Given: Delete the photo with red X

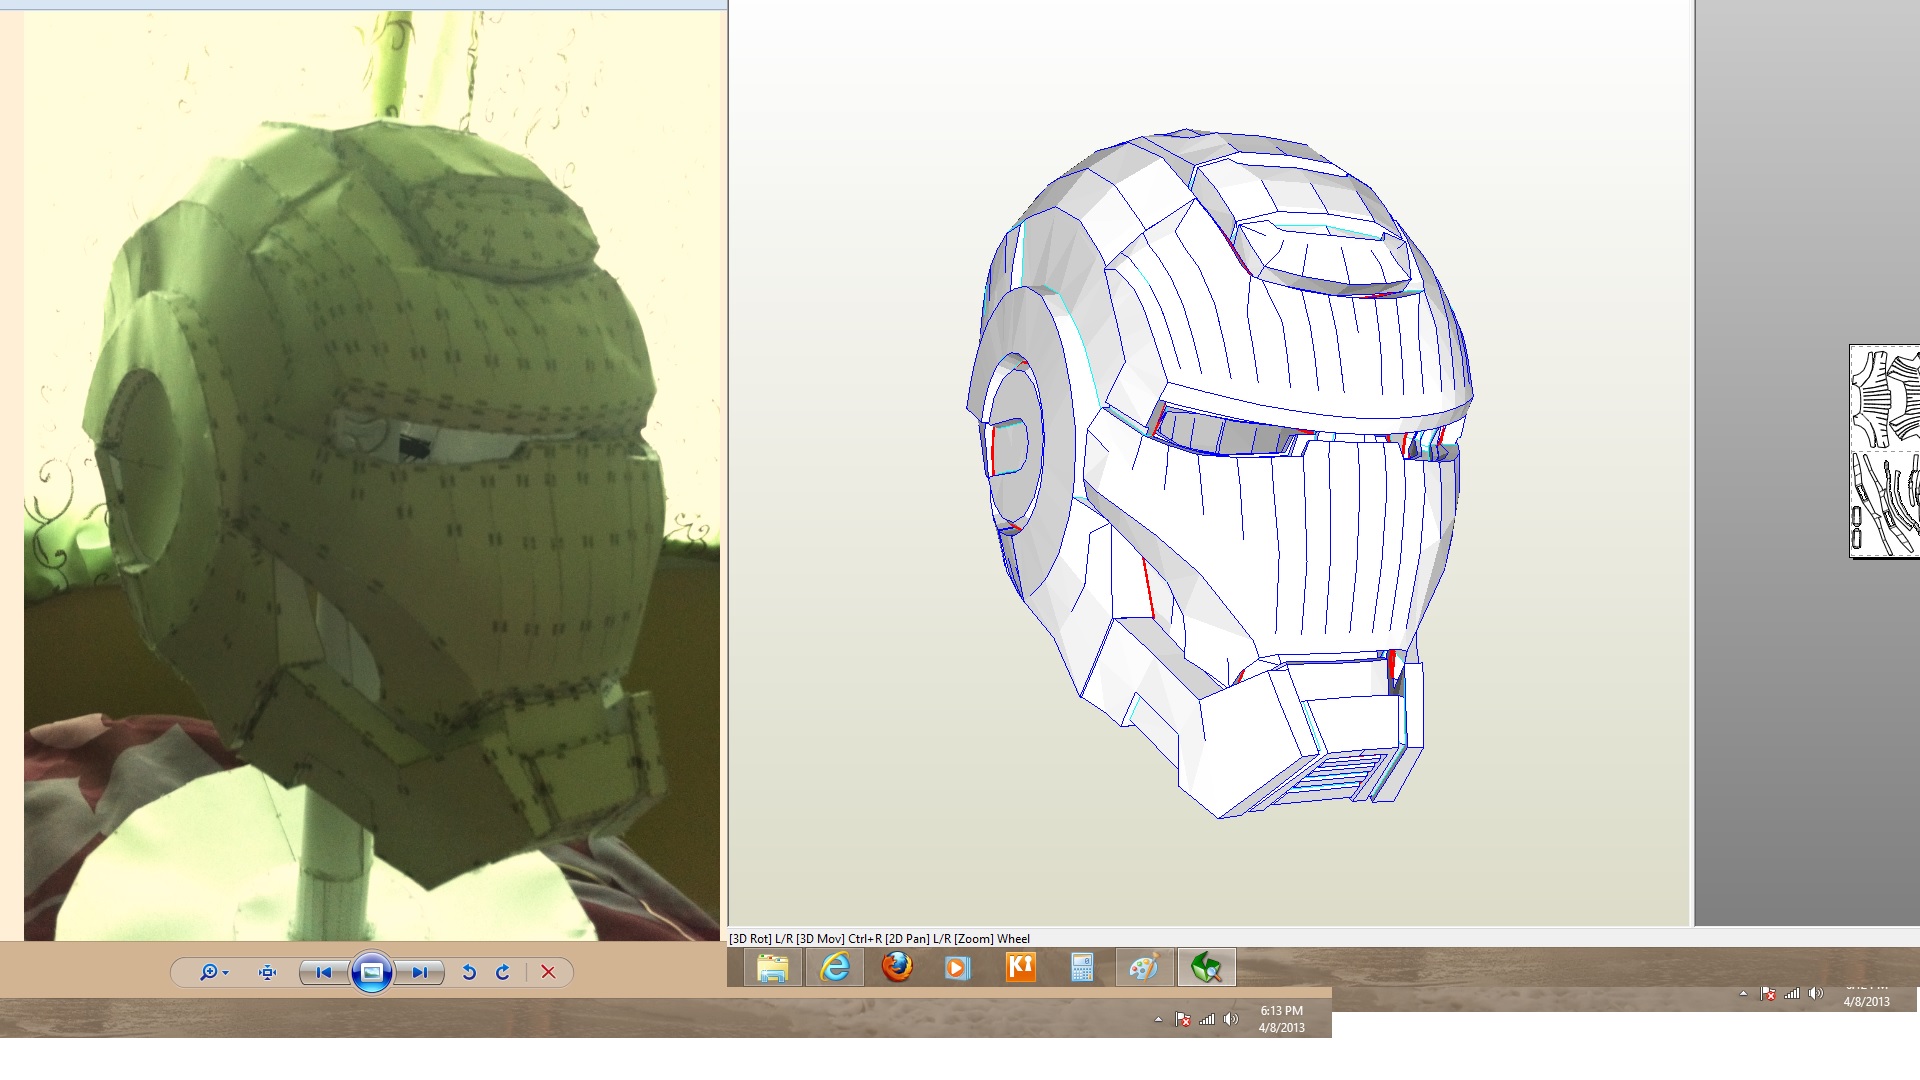Looking at the screenshot, I should (x=548, y=972).
